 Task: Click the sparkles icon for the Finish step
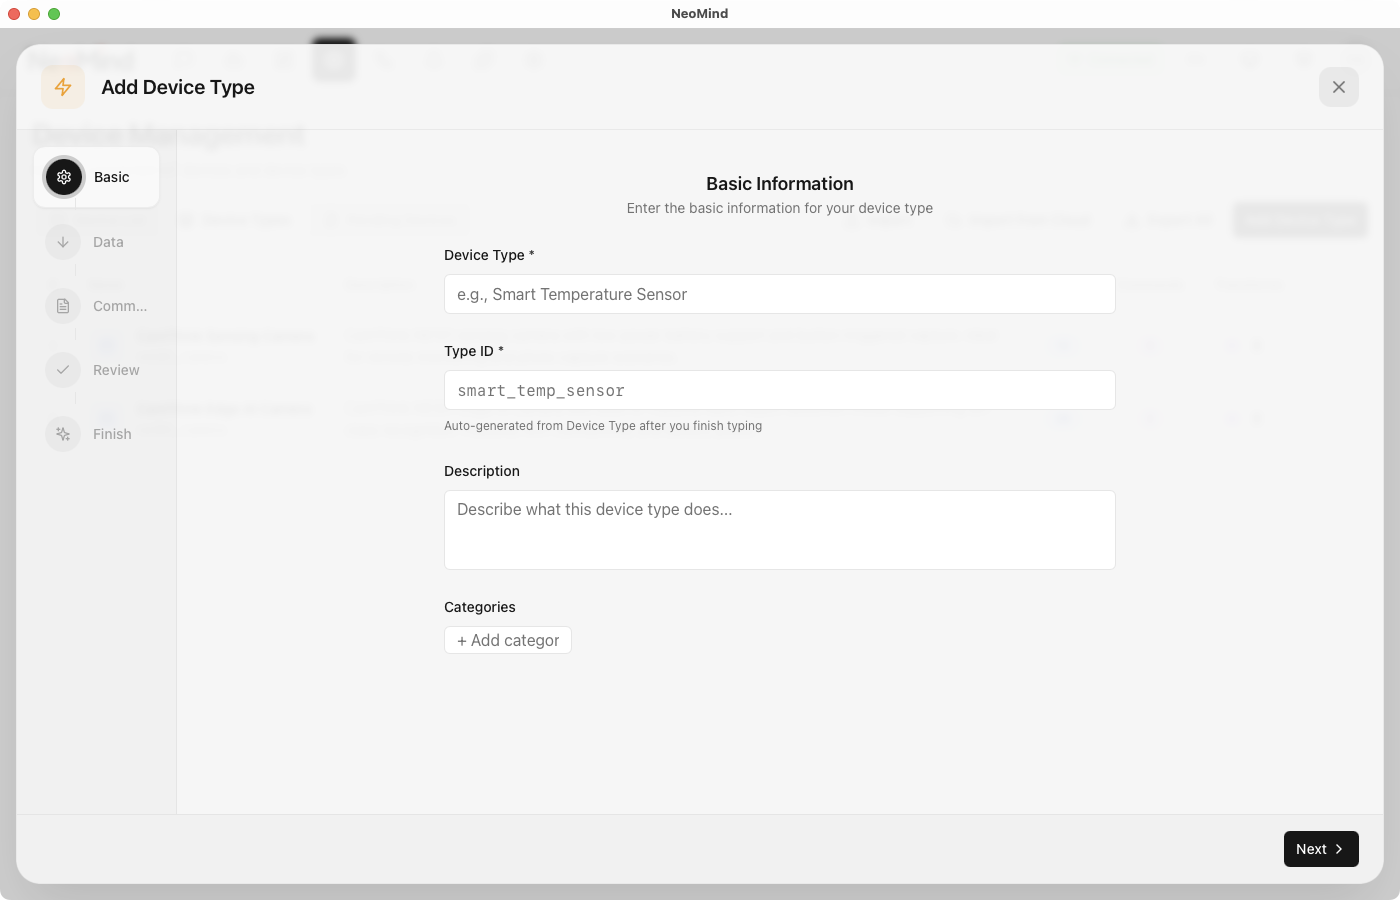63,433
